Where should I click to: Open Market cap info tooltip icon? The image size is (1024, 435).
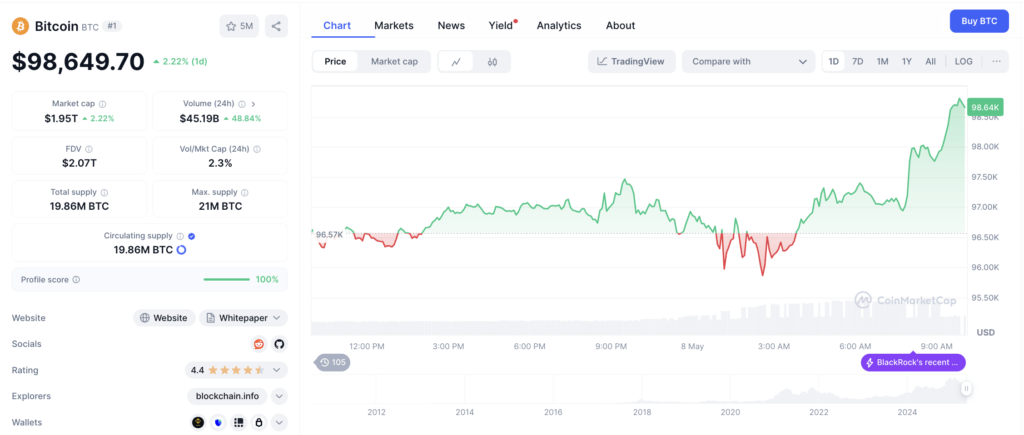(x=103, y=104)
